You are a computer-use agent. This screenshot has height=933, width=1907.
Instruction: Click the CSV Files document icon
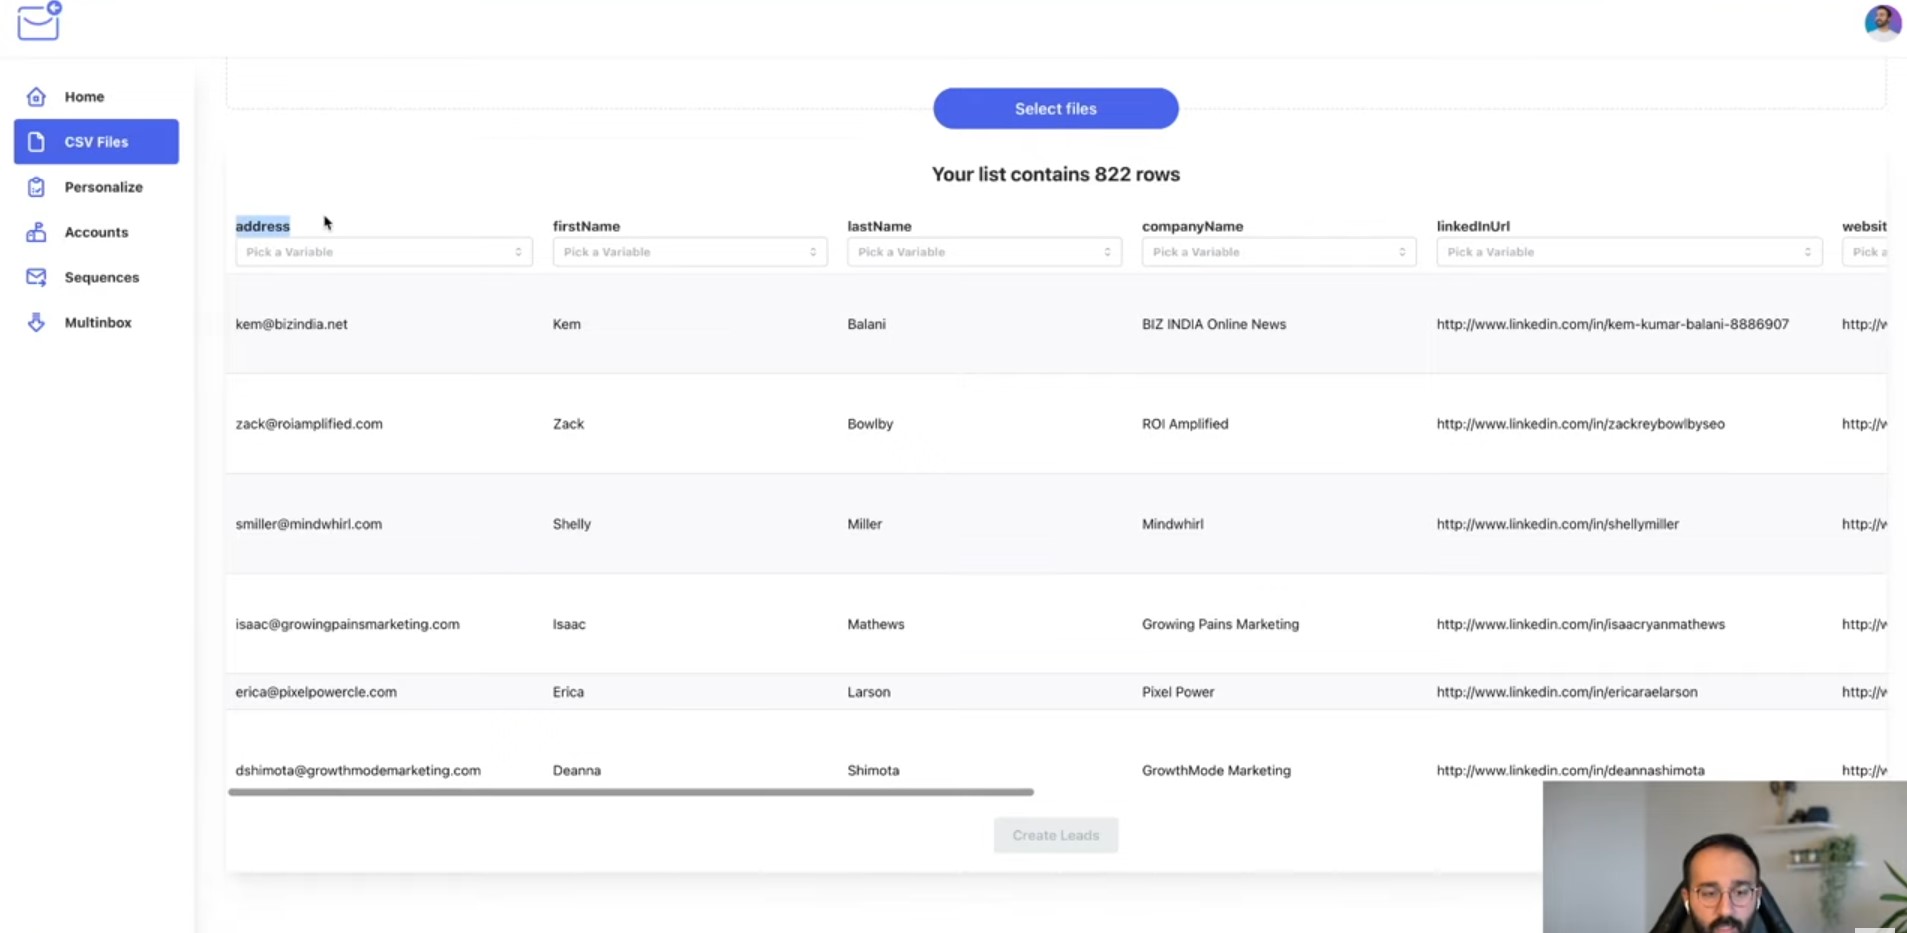tap(36, 142)
